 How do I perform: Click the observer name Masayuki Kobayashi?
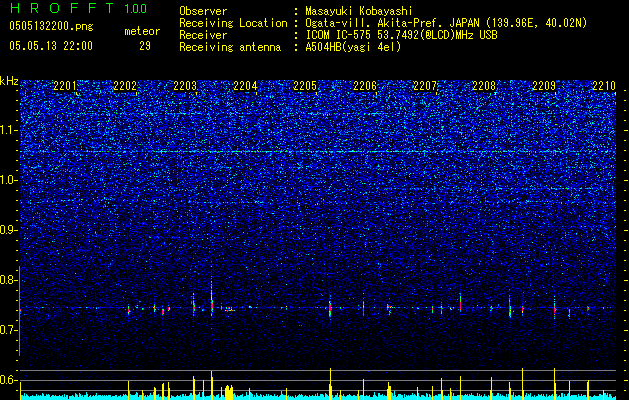pos(359,11)
